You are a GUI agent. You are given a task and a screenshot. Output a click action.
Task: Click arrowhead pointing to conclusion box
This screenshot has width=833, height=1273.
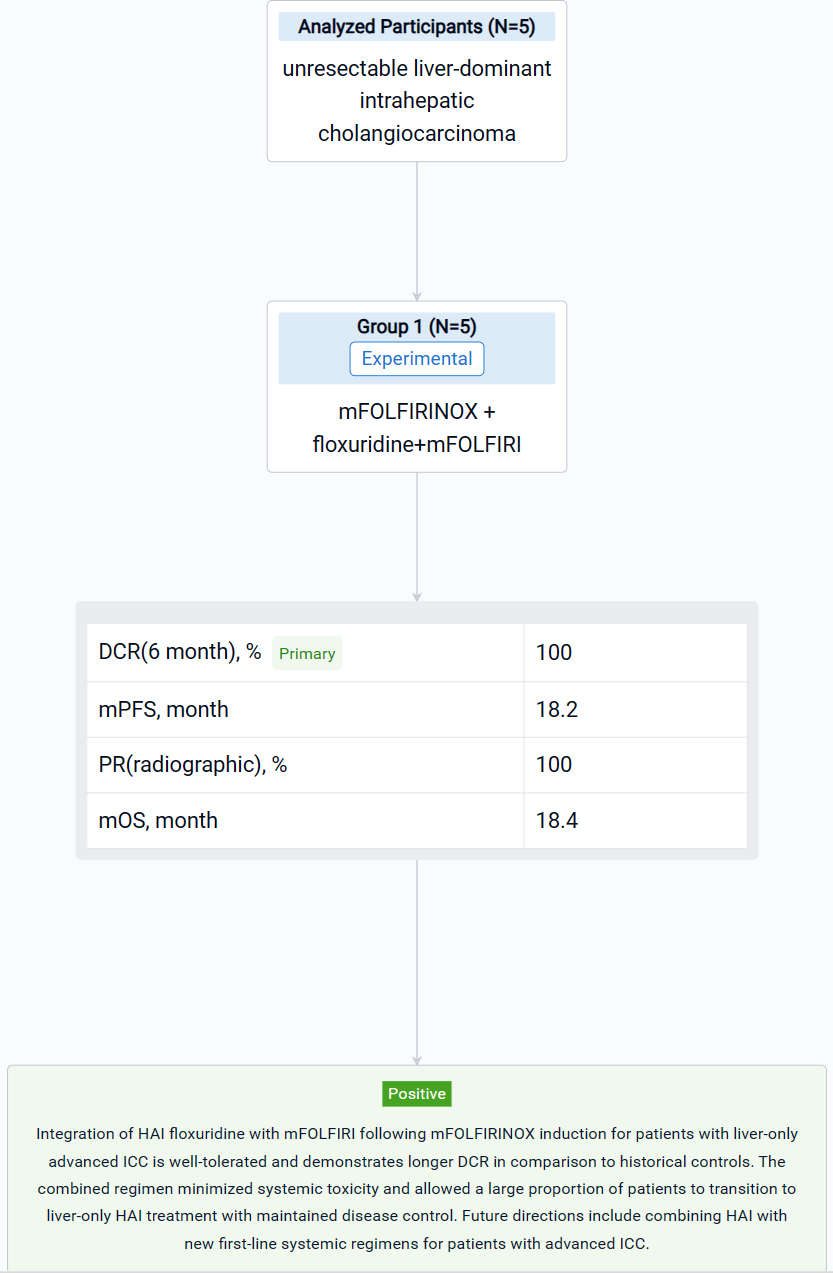[417, 1060]
